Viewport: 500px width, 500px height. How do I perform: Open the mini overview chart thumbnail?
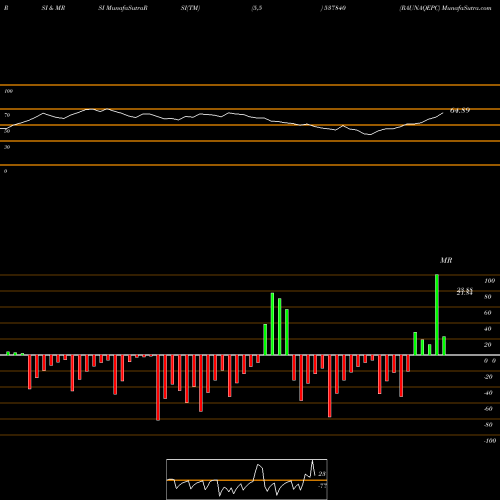coord(247,479)
